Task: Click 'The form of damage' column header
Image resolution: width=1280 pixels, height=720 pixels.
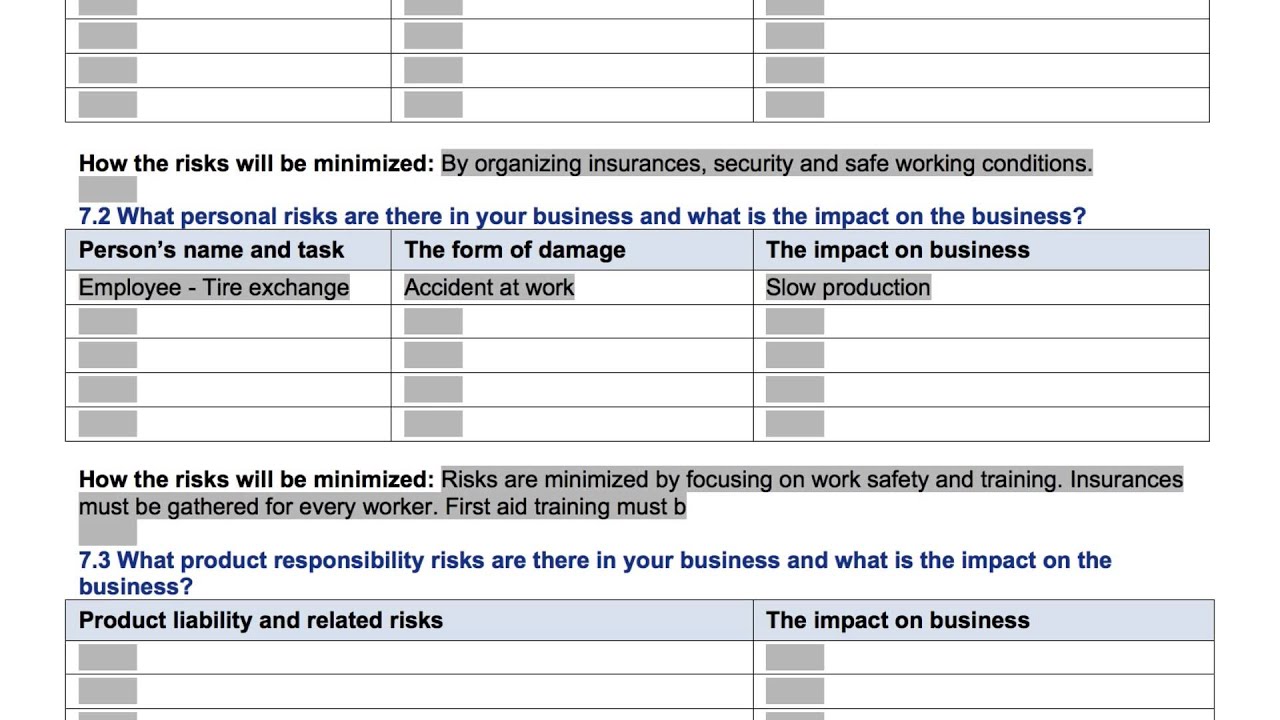Action: tap(515, 250)
